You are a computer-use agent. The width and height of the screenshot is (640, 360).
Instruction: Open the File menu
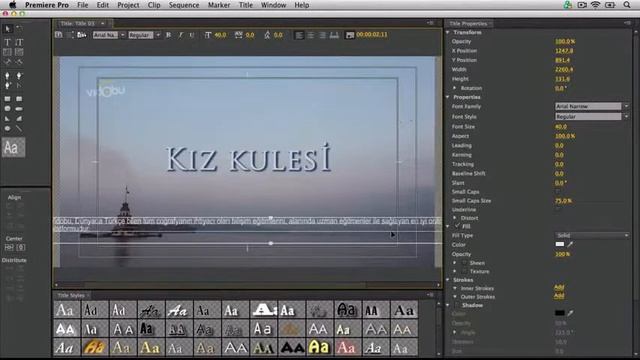coord(82,5)
